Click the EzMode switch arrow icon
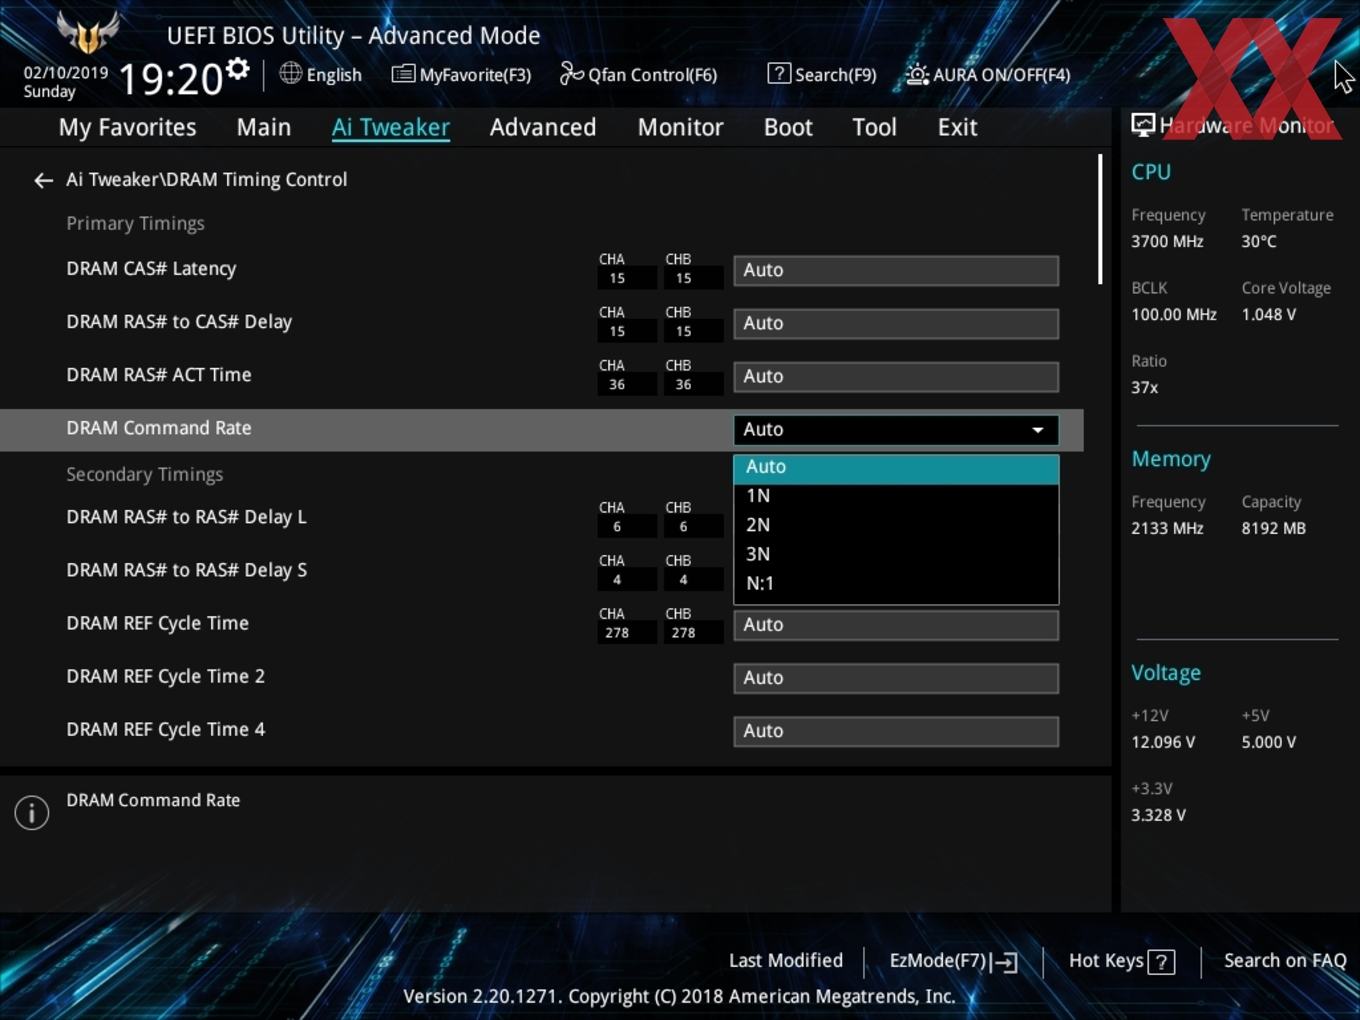Screen dimensions: 1360x1020 click(x=1005, y=962)
